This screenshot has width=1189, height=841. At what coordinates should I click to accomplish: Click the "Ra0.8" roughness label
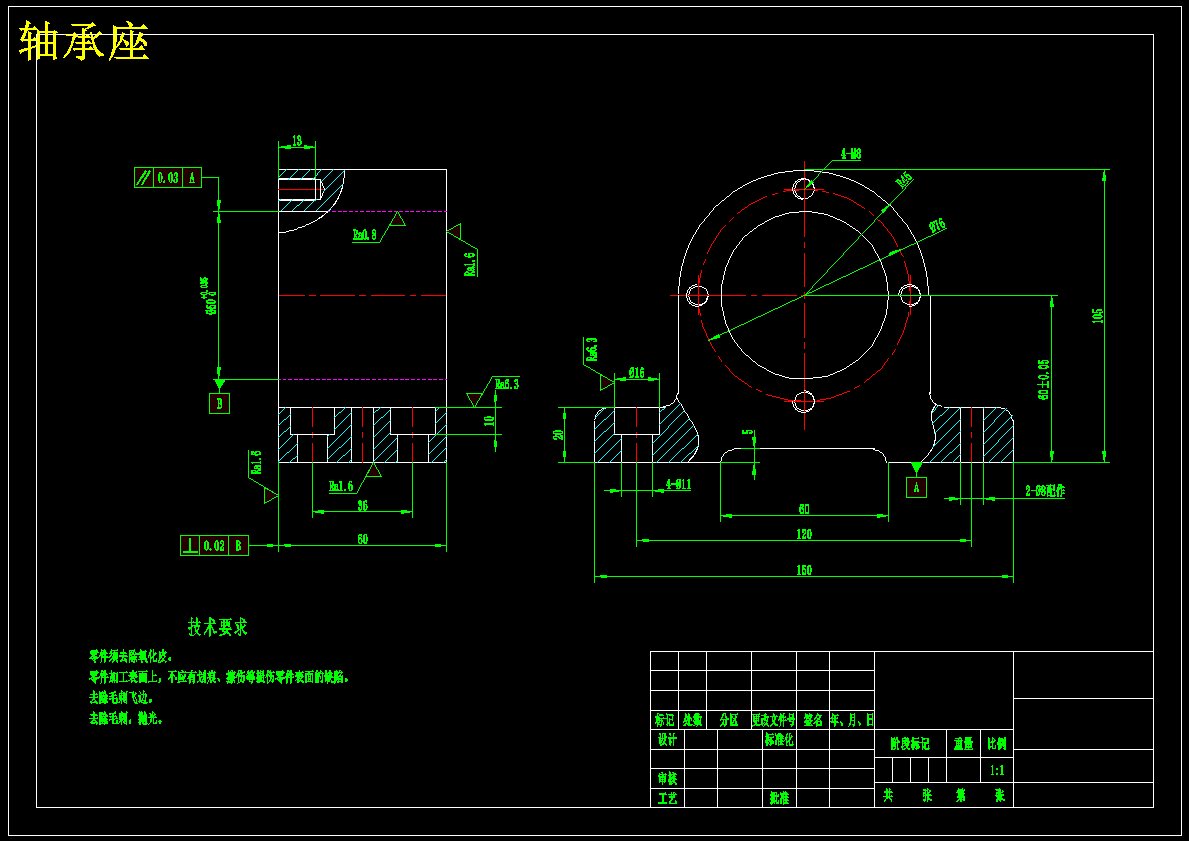click(365, 235)
